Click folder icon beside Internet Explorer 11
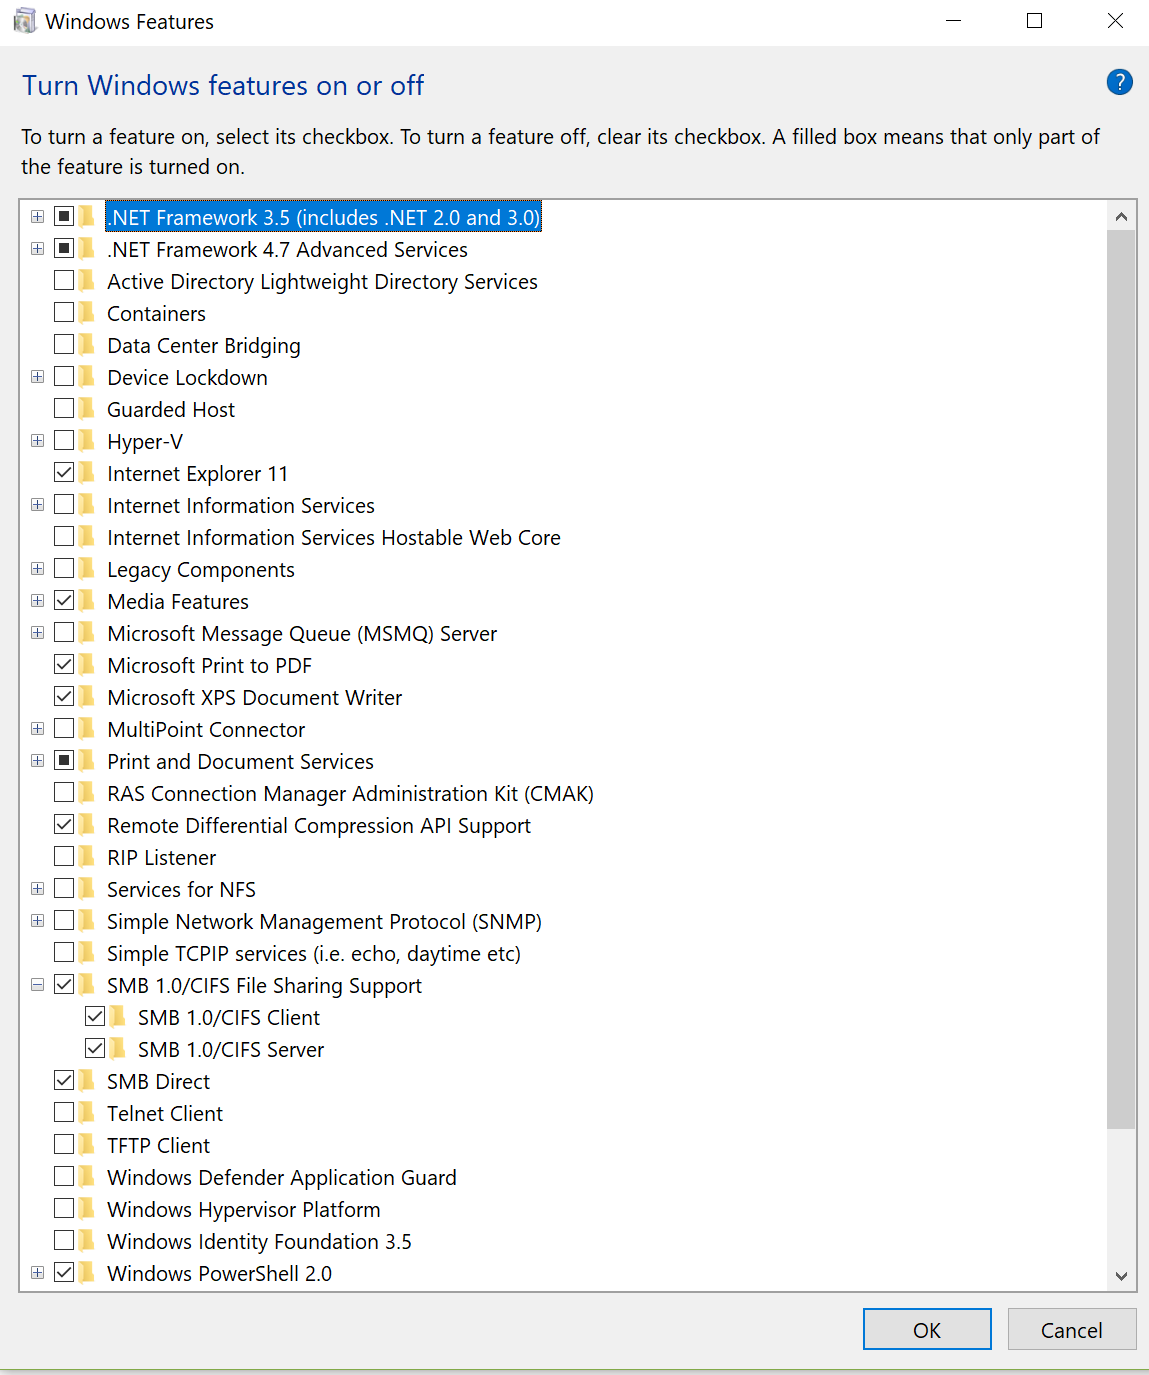This screenshot has height=1375, width=1149. (x=88, y=473)
